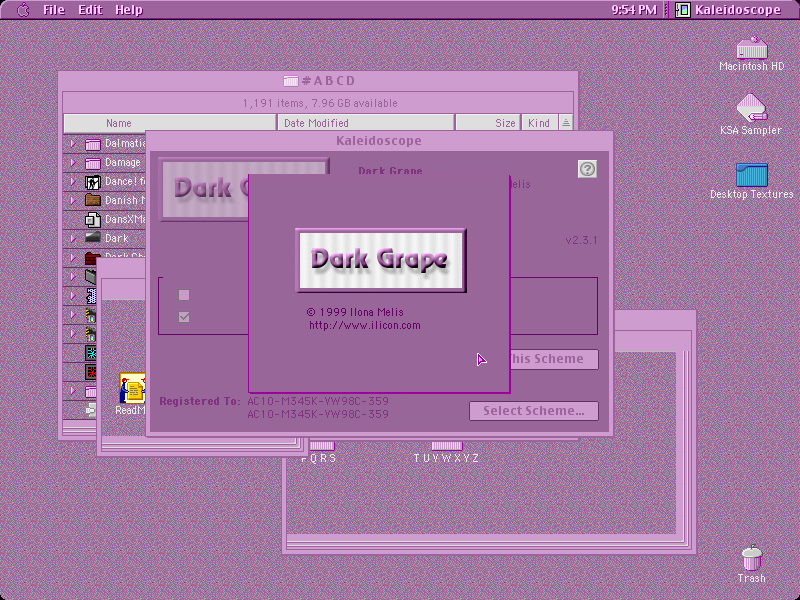
Task: Click the Kaleidoscope window title bar text
Action: point(379,141)
